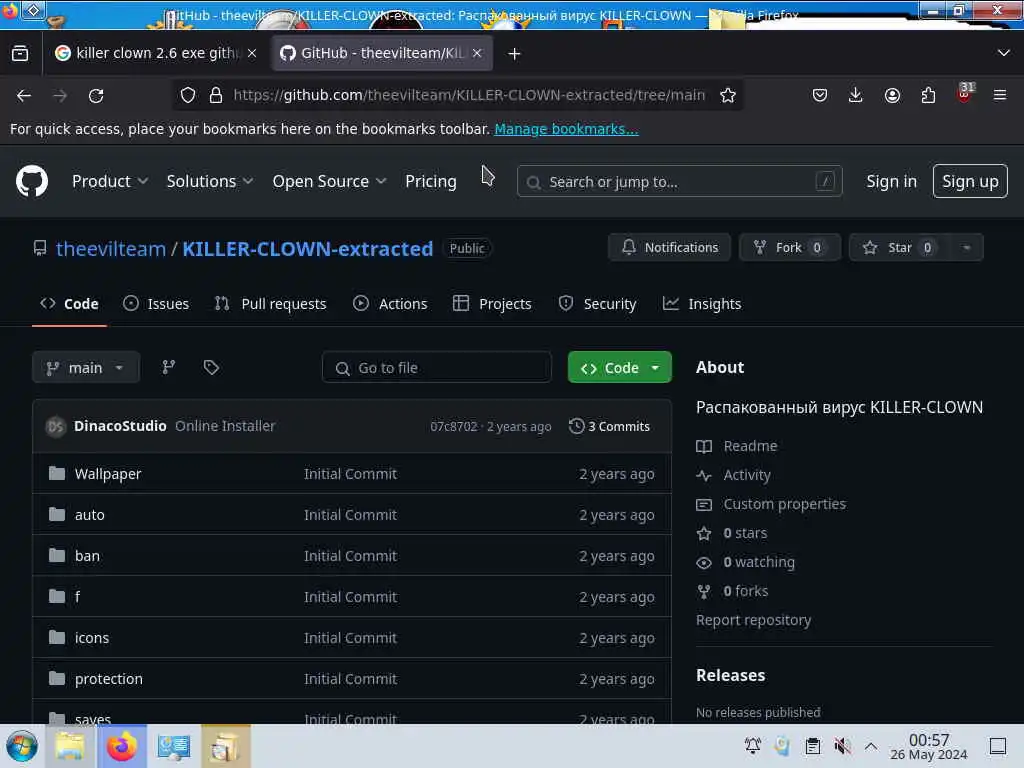Image resolution: width=1024 pixels, height=768 pixels.
Task: Open the Firefox tracking protection shield
Action: (x=188, y=95)
